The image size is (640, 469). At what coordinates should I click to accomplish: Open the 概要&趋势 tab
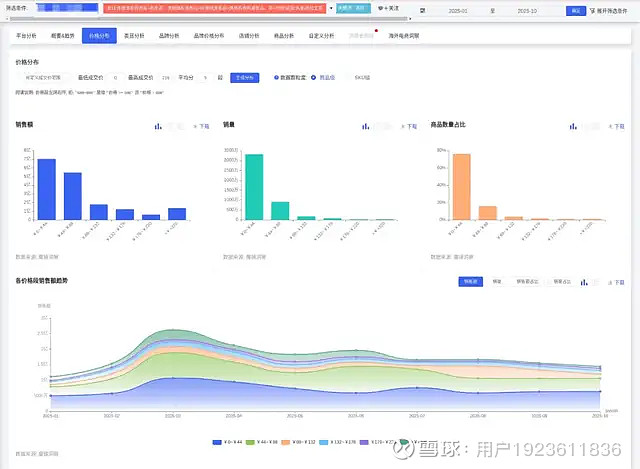(x=62, y=36)
